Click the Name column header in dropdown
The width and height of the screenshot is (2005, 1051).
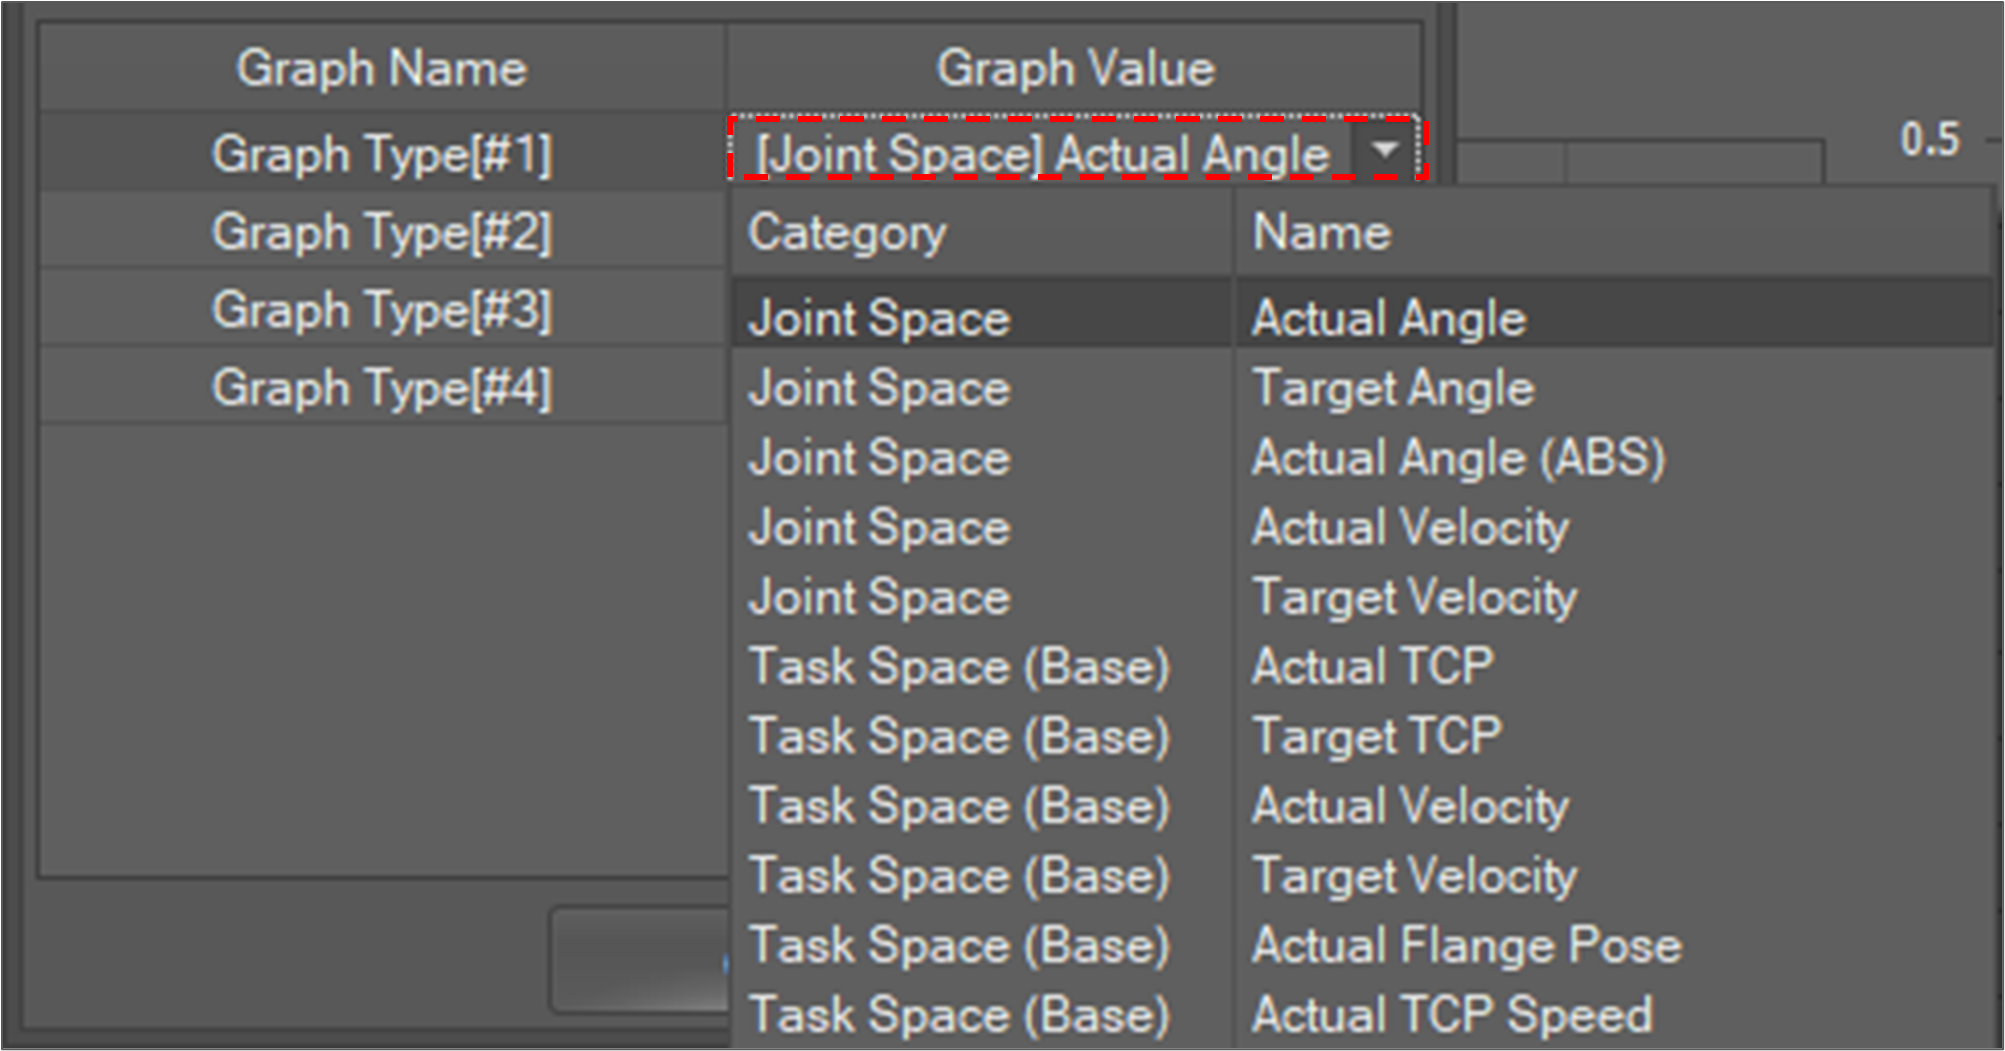tap(1321, 233)
